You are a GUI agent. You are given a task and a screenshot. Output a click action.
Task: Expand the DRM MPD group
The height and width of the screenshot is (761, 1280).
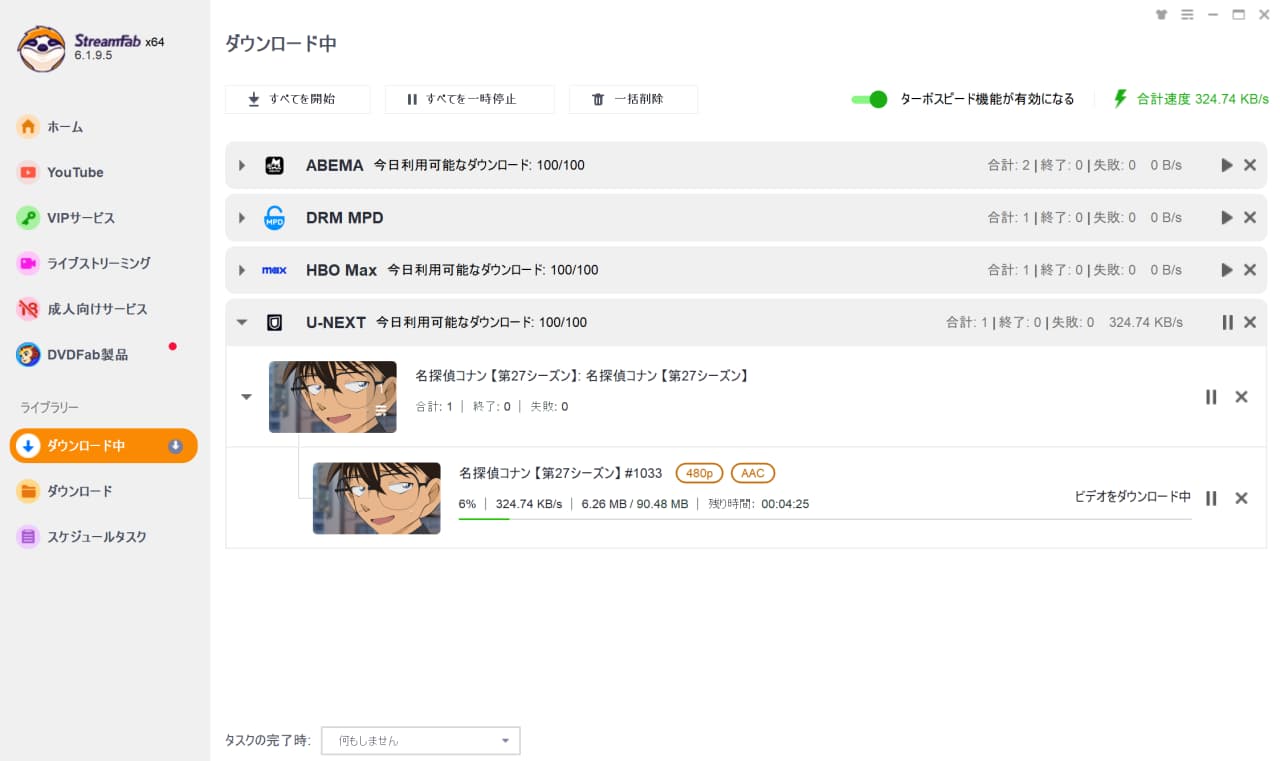pos(242,217)
